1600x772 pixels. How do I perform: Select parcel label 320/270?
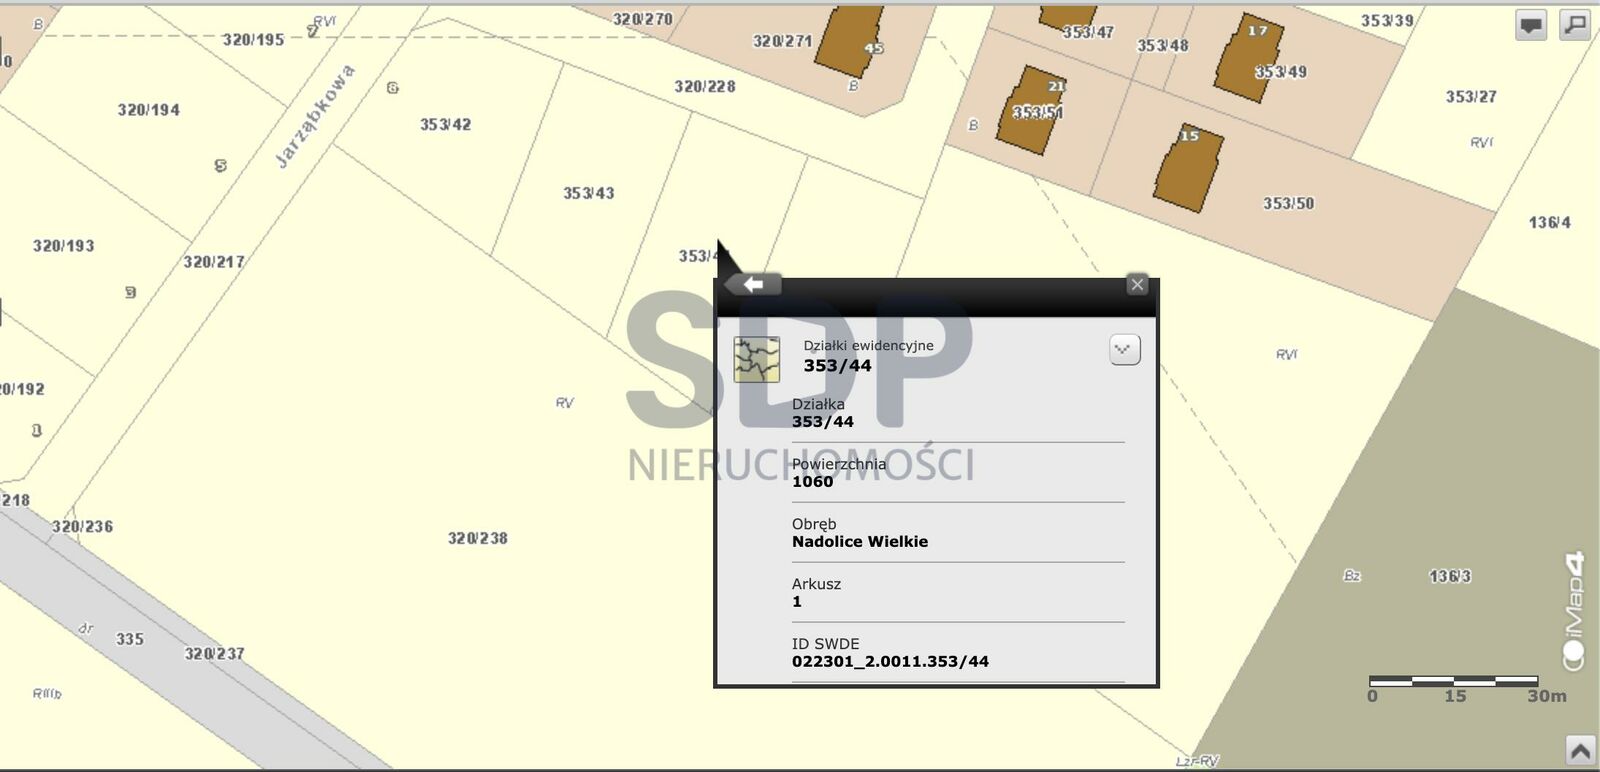(x=642, y=19)
